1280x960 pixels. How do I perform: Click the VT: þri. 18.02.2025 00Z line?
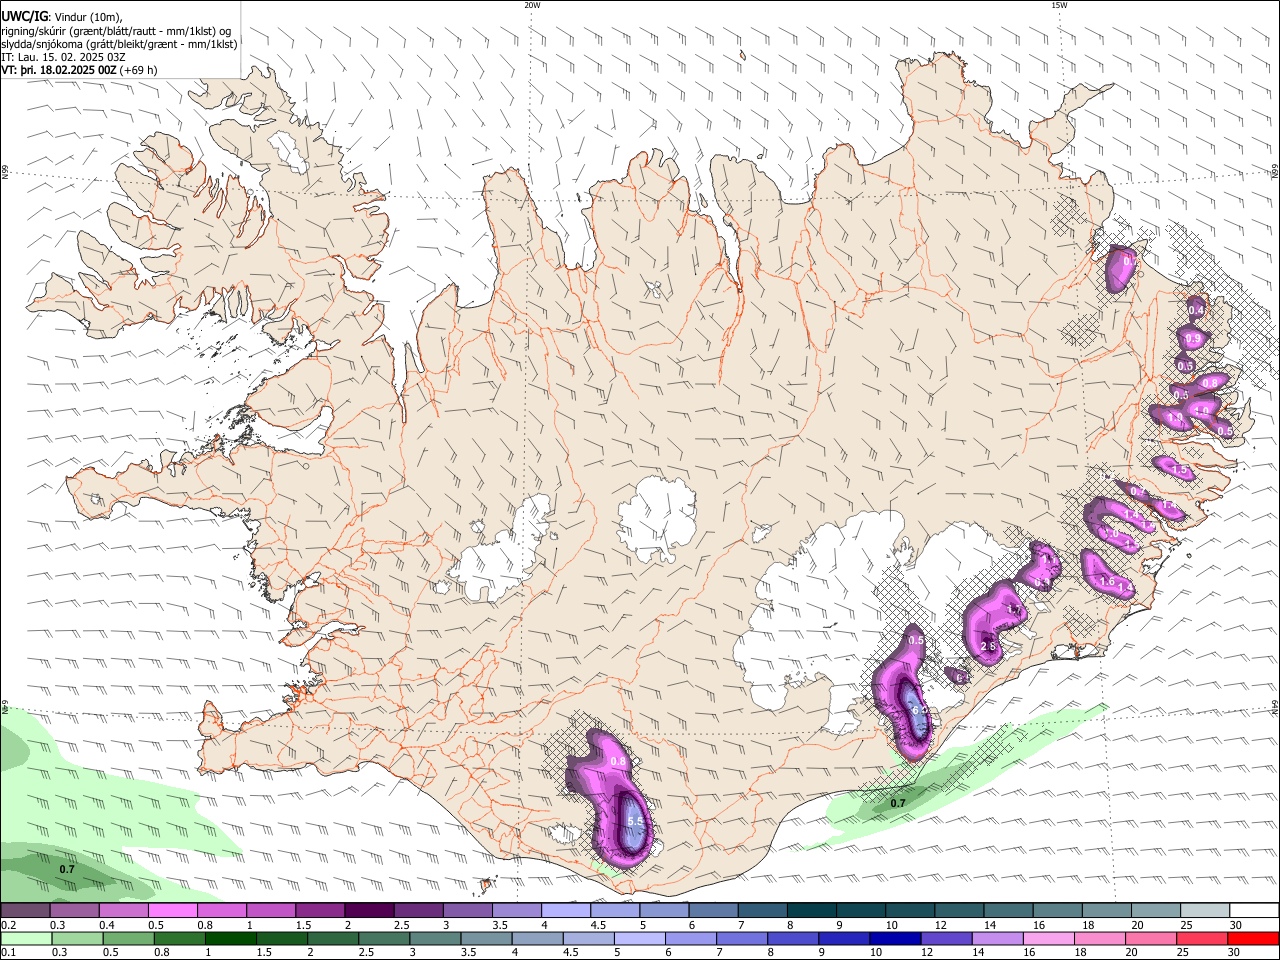(x=79, y=70)
